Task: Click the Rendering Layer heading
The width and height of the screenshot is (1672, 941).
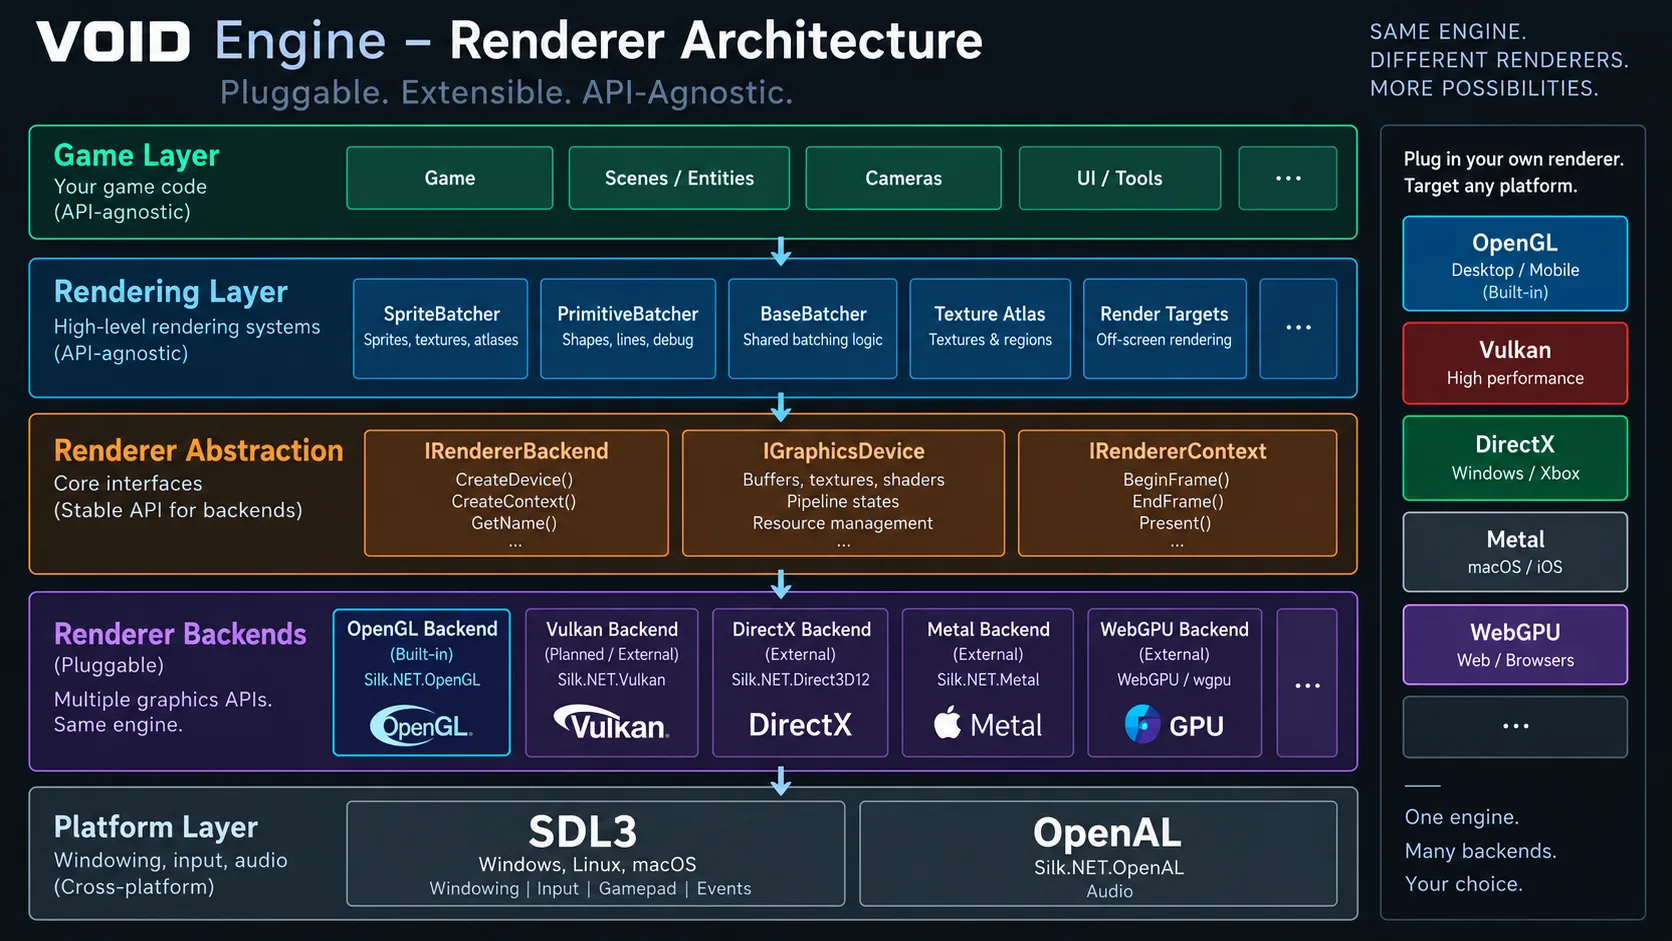Action: (170, 292)
